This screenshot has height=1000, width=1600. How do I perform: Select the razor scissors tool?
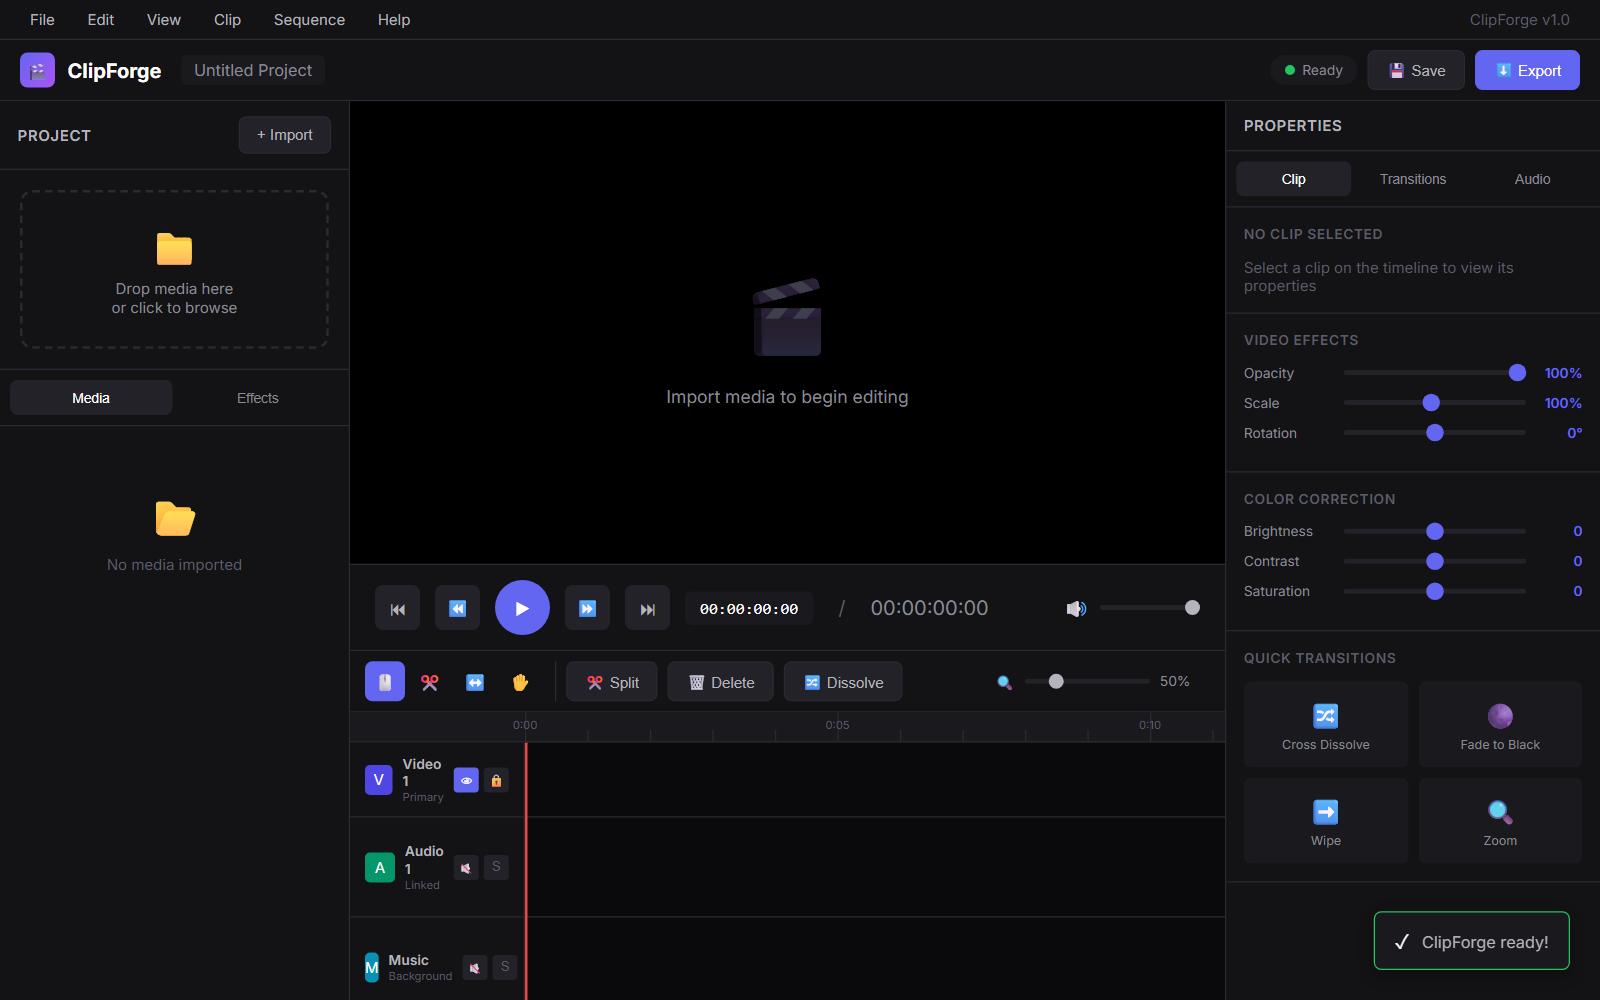click(x=429, y=682)
